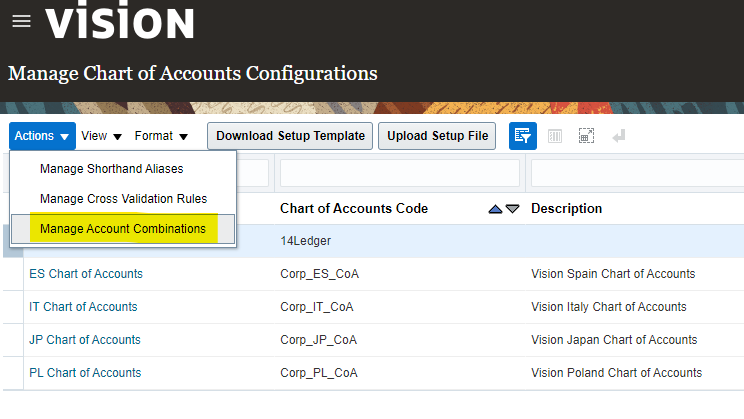Image resolution: width=744 pixels, height=419 pixels.
Task: Select Manage Account Combinations option
Action: (123, 229)
